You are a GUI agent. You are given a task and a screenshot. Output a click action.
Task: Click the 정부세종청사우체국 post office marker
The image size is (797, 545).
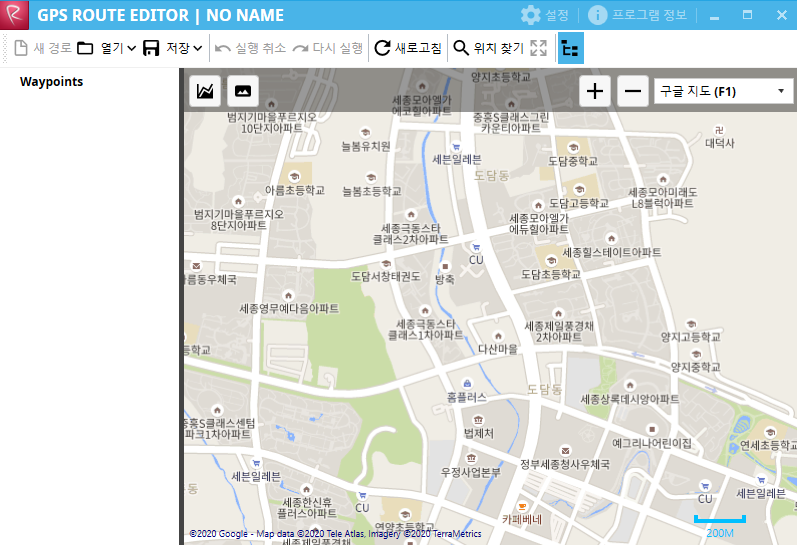tap(565, 451)
